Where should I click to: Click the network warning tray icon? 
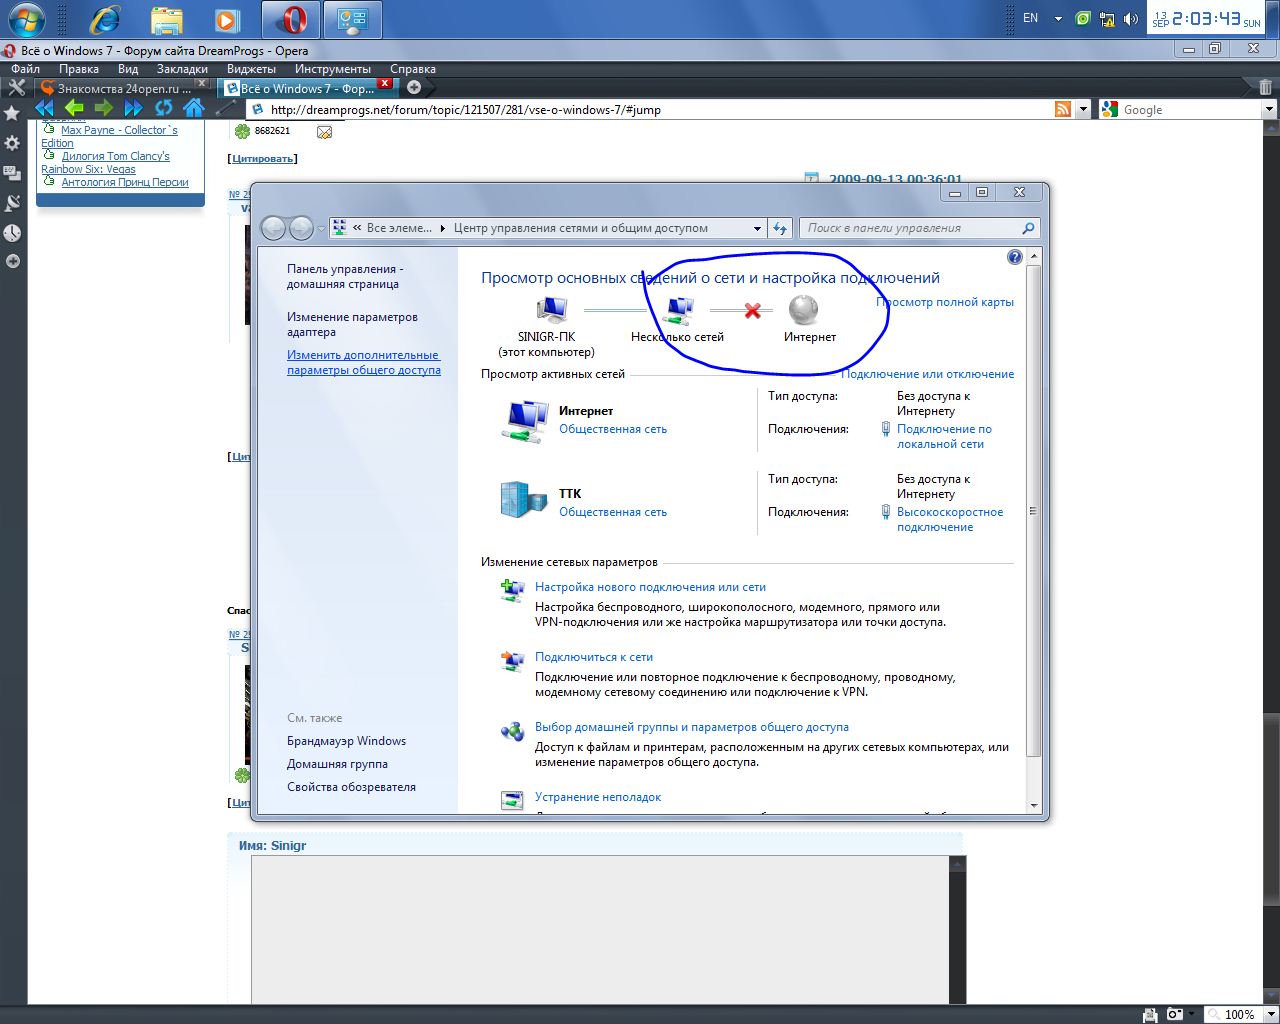point(1107,19)
